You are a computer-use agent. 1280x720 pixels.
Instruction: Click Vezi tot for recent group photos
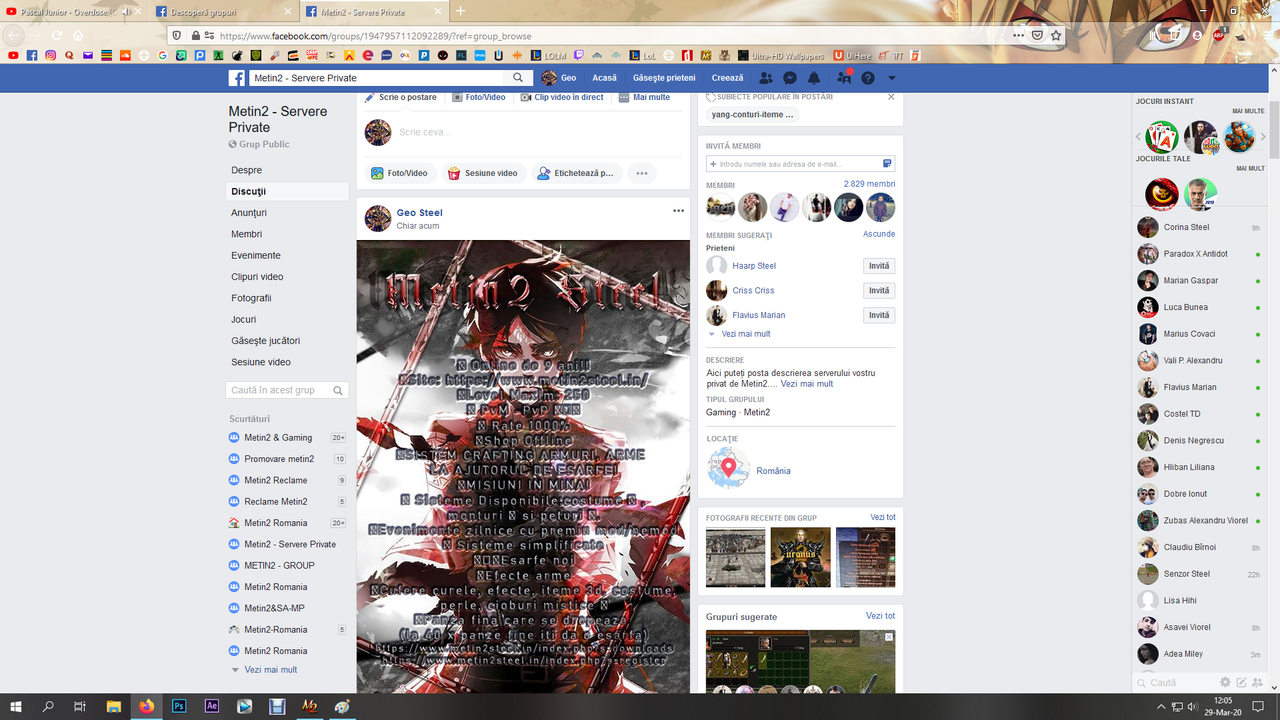[x=883, y=517]
